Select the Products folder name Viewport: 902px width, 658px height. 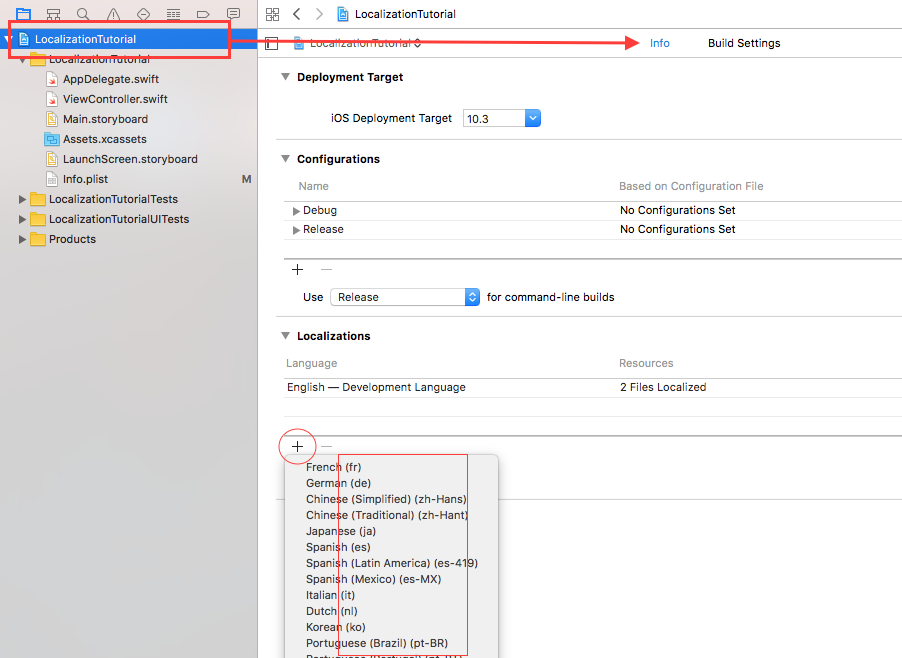coord(72,239)
